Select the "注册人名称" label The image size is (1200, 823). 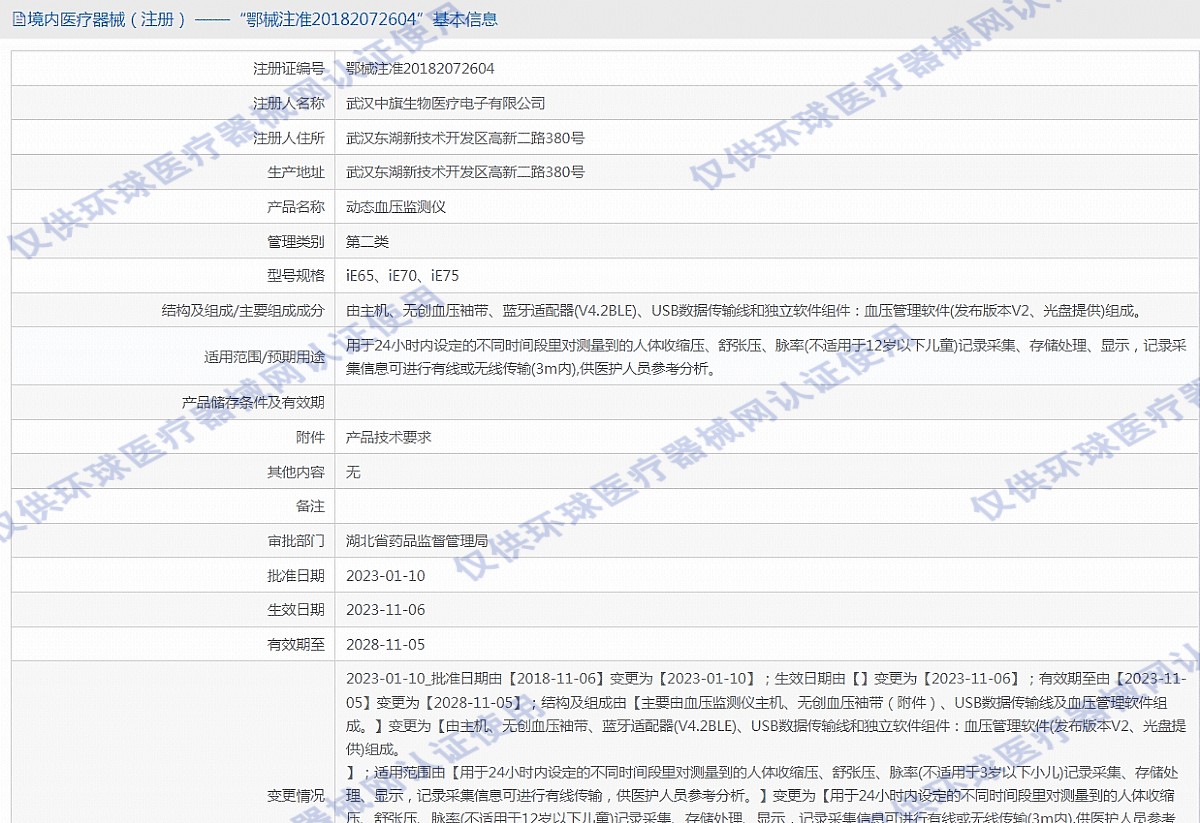pyautogui.click(x=289, y=103)
